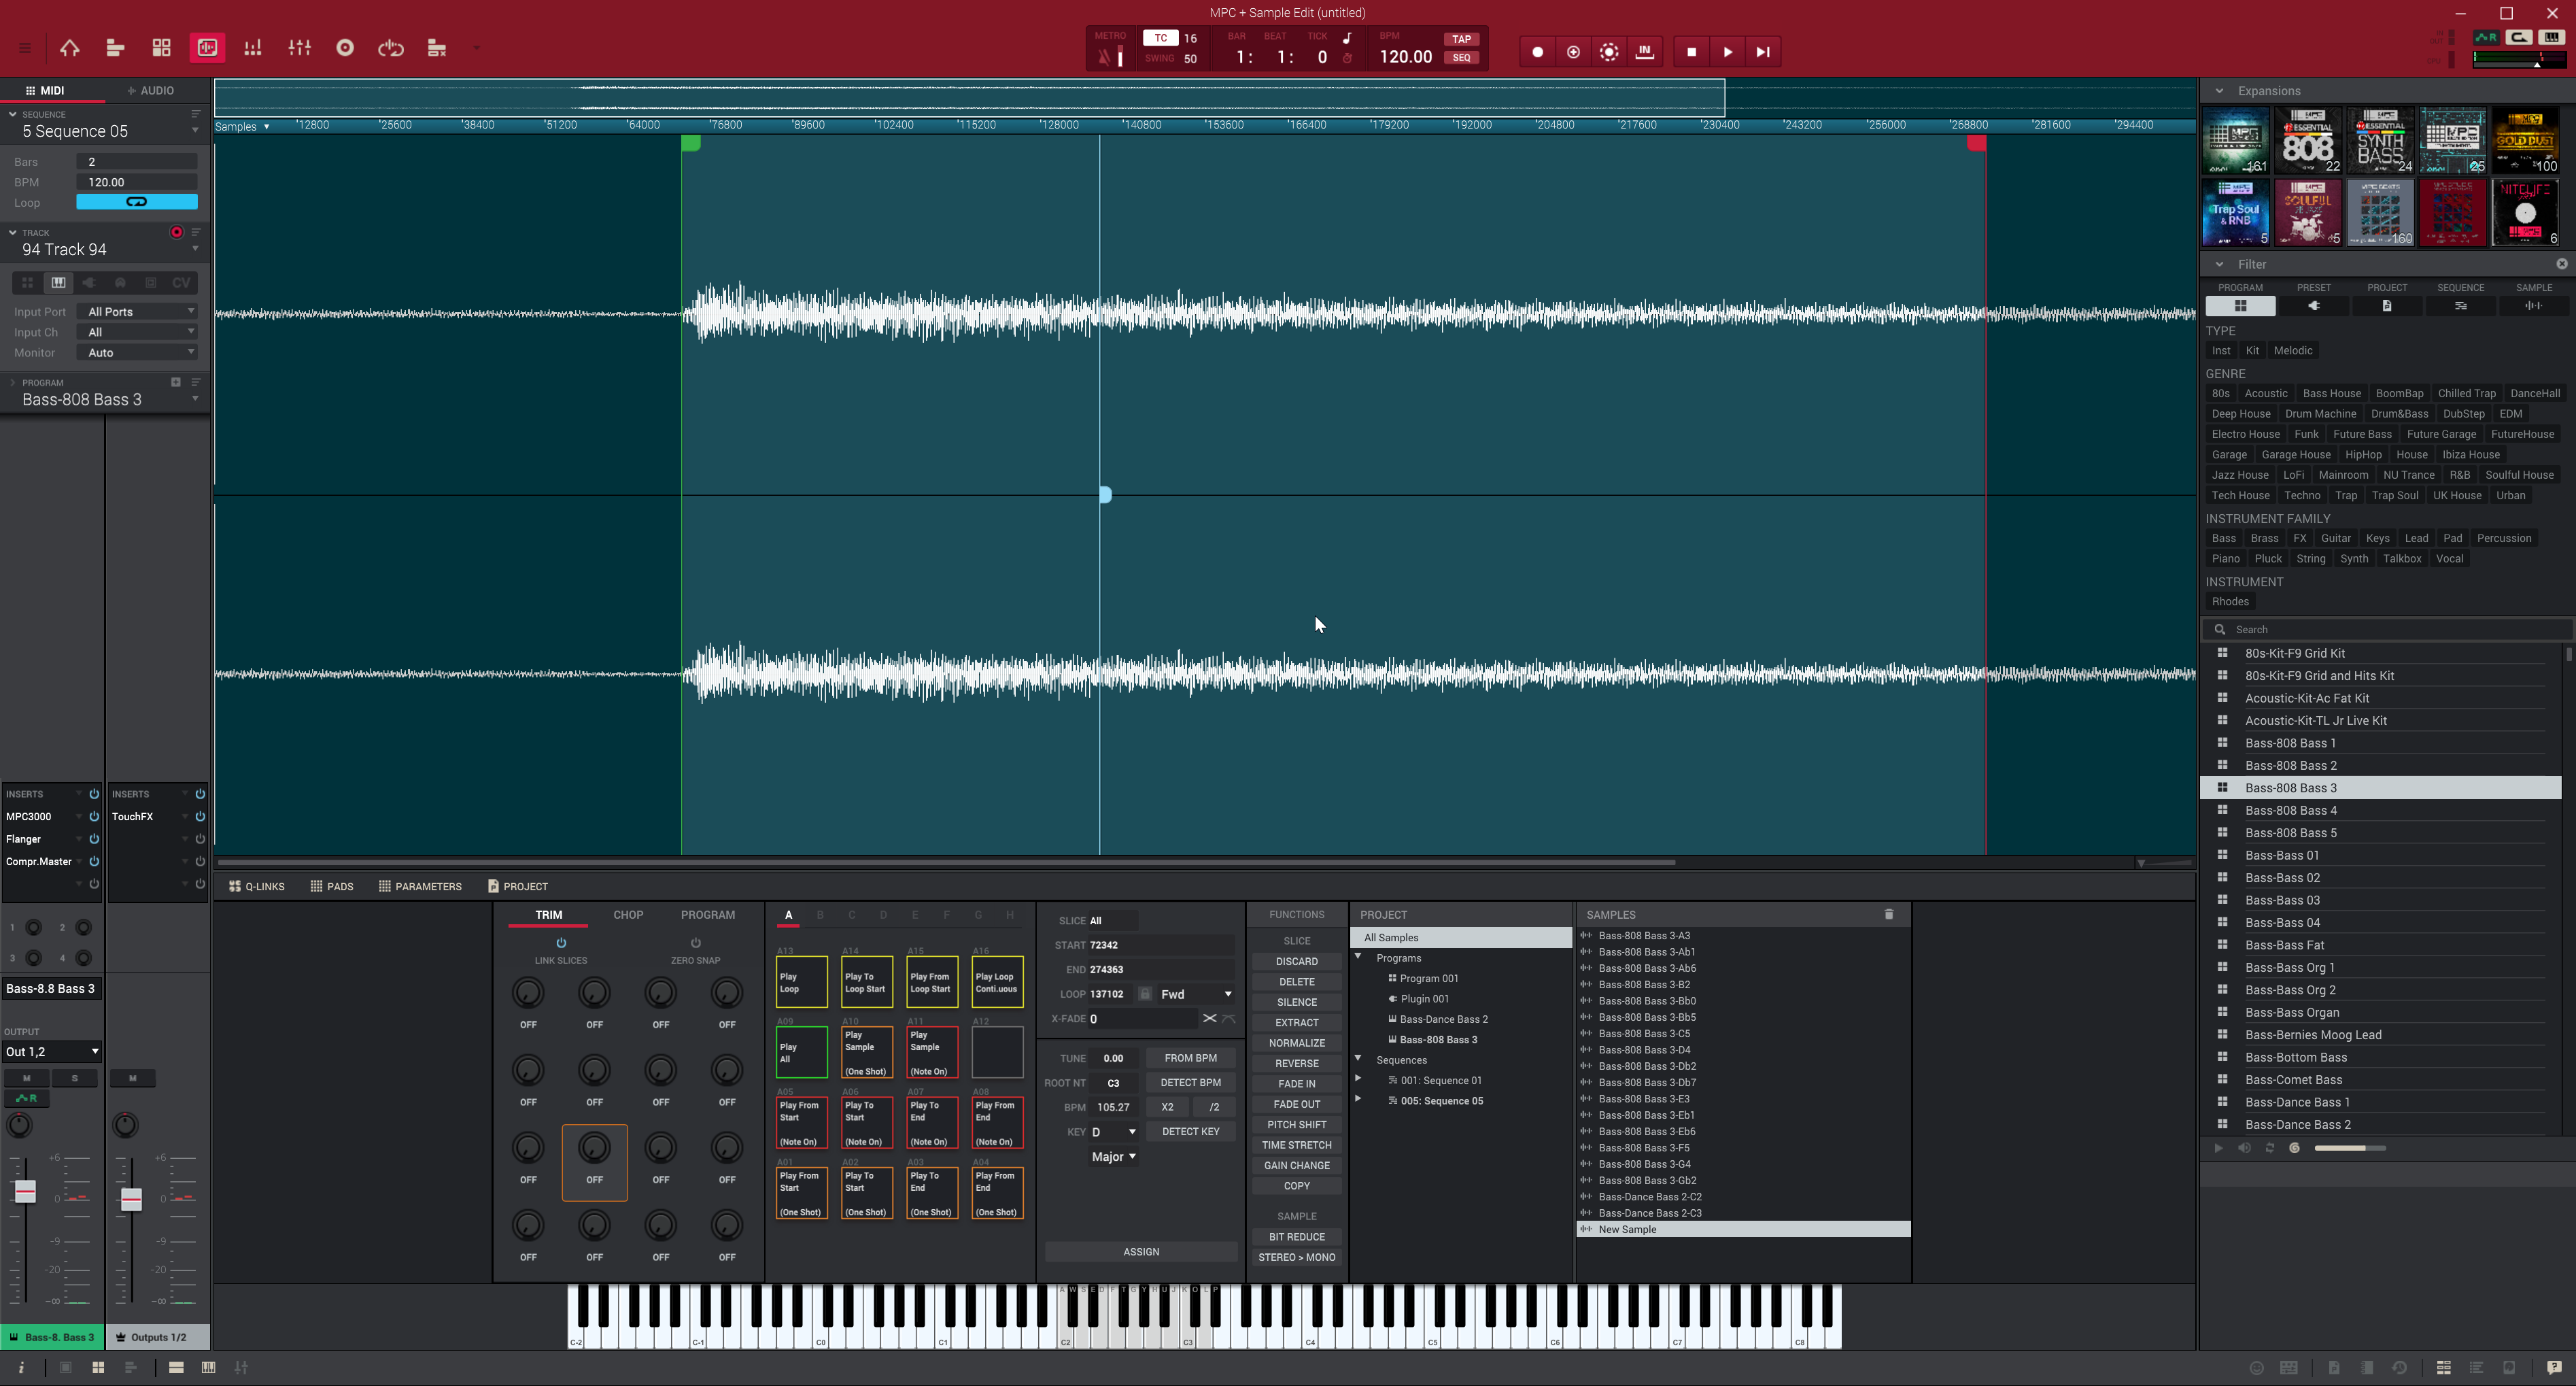Open the Looper icon

click(391, 47)
